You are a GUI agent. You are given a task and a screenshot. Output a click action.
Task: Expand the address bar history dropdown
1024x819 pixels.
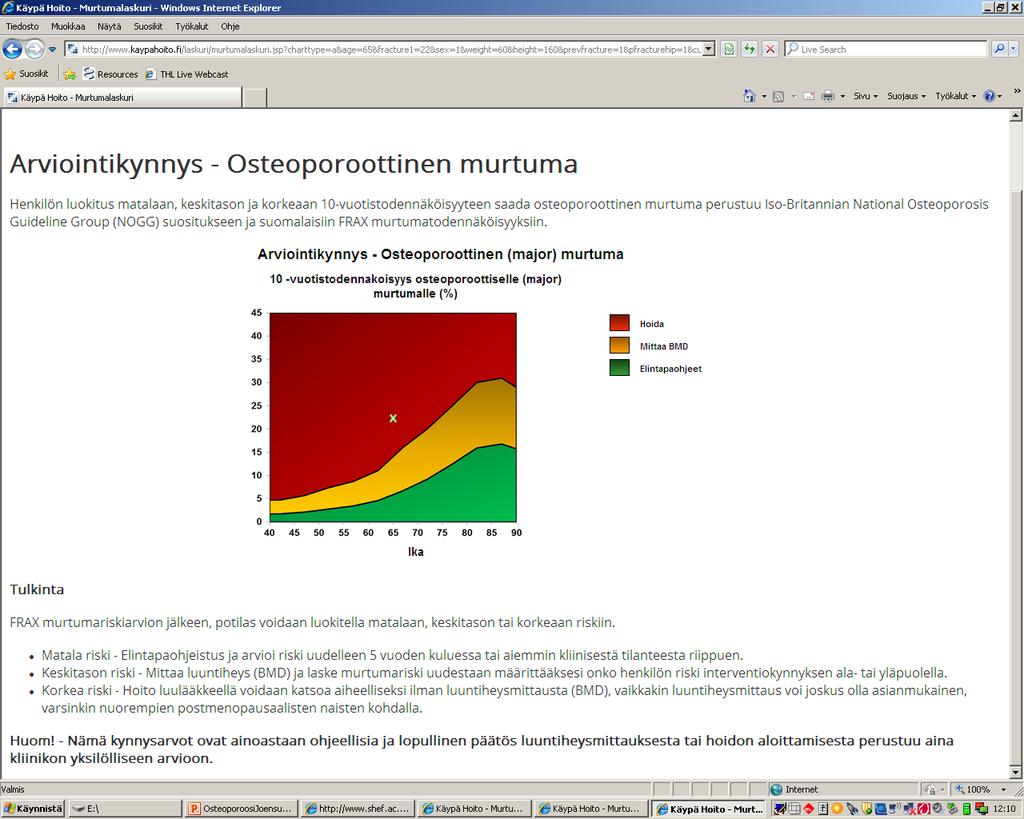tap(709, 49)
